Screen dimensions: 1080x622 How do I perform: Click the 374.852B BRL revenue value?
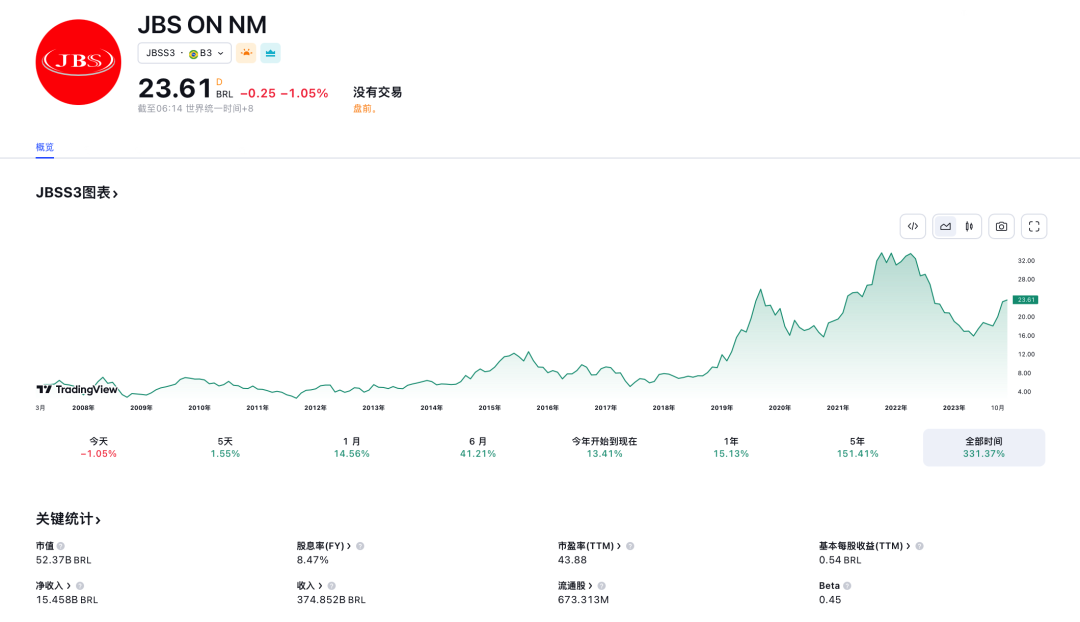[331, 600]
